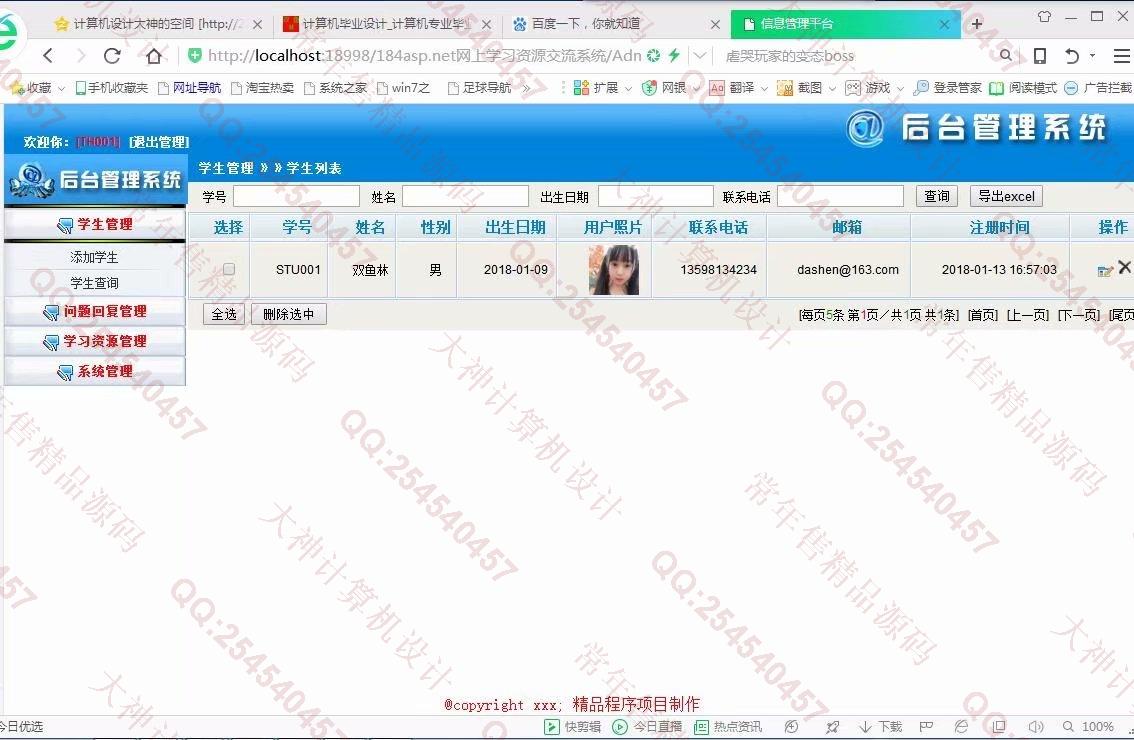Open the 添加学生 sidebar item

pyautogui.click(x=94, y=257)
